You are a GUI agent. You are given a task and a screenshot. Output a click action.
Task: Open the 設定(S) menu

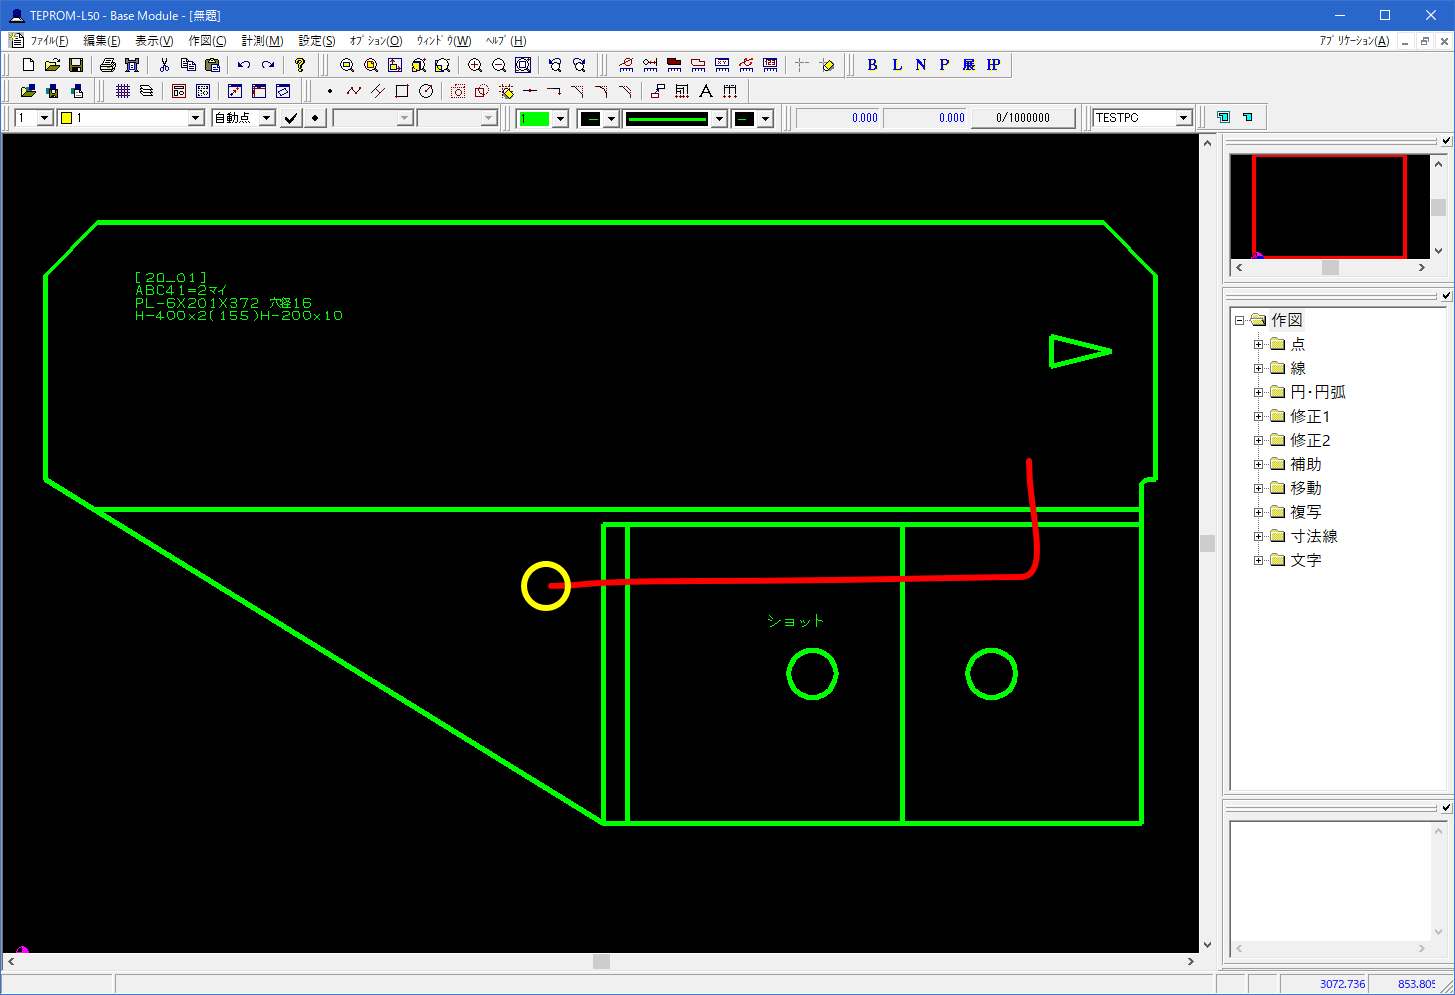[317, 41]
